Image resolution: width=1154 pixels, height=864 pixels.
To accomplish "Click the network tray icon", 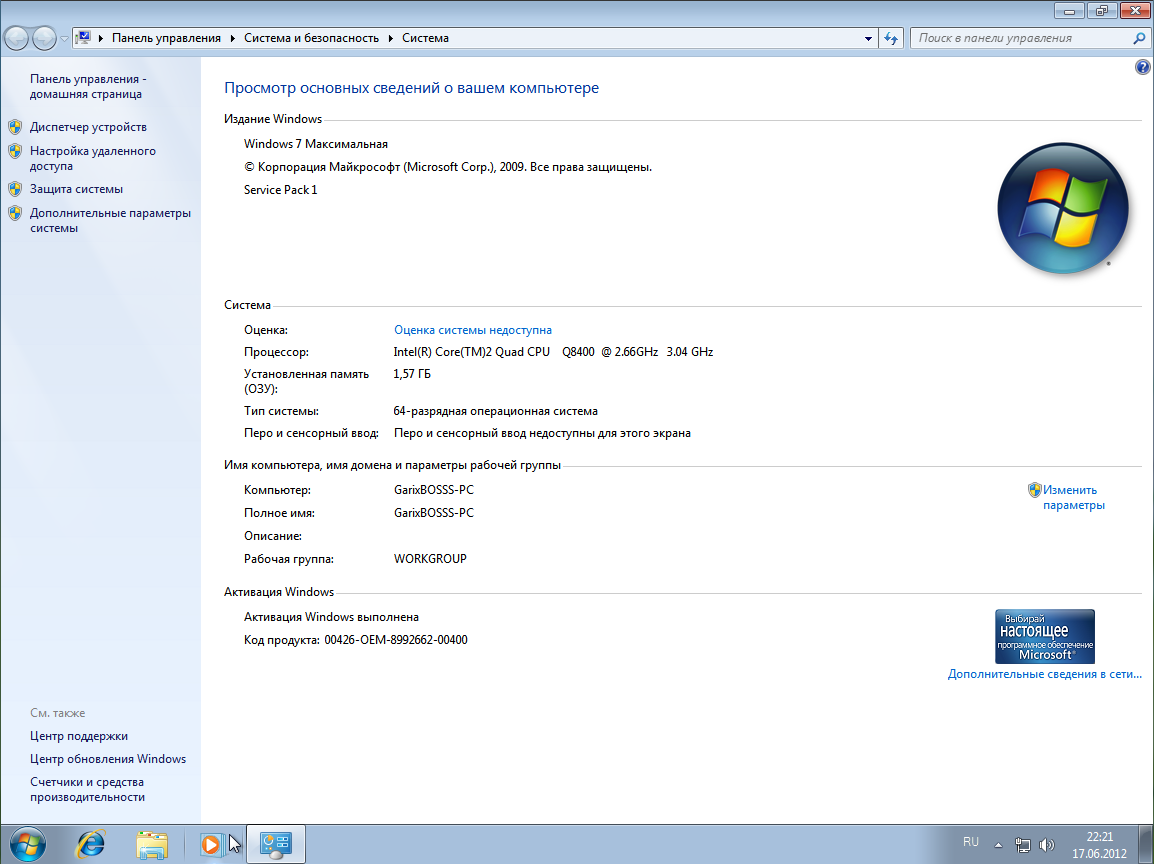I will tap(1022, 845).
